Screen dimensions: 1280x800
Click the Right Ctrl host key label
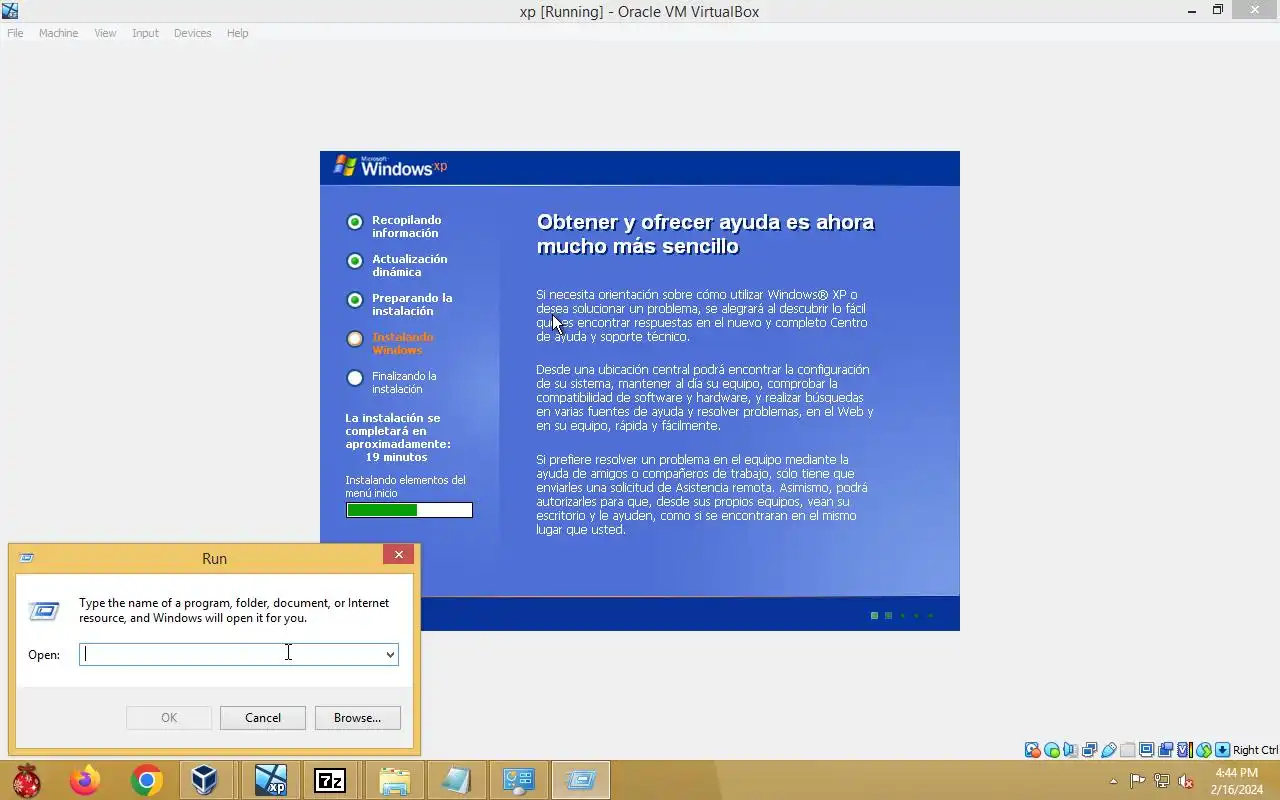1255,750
